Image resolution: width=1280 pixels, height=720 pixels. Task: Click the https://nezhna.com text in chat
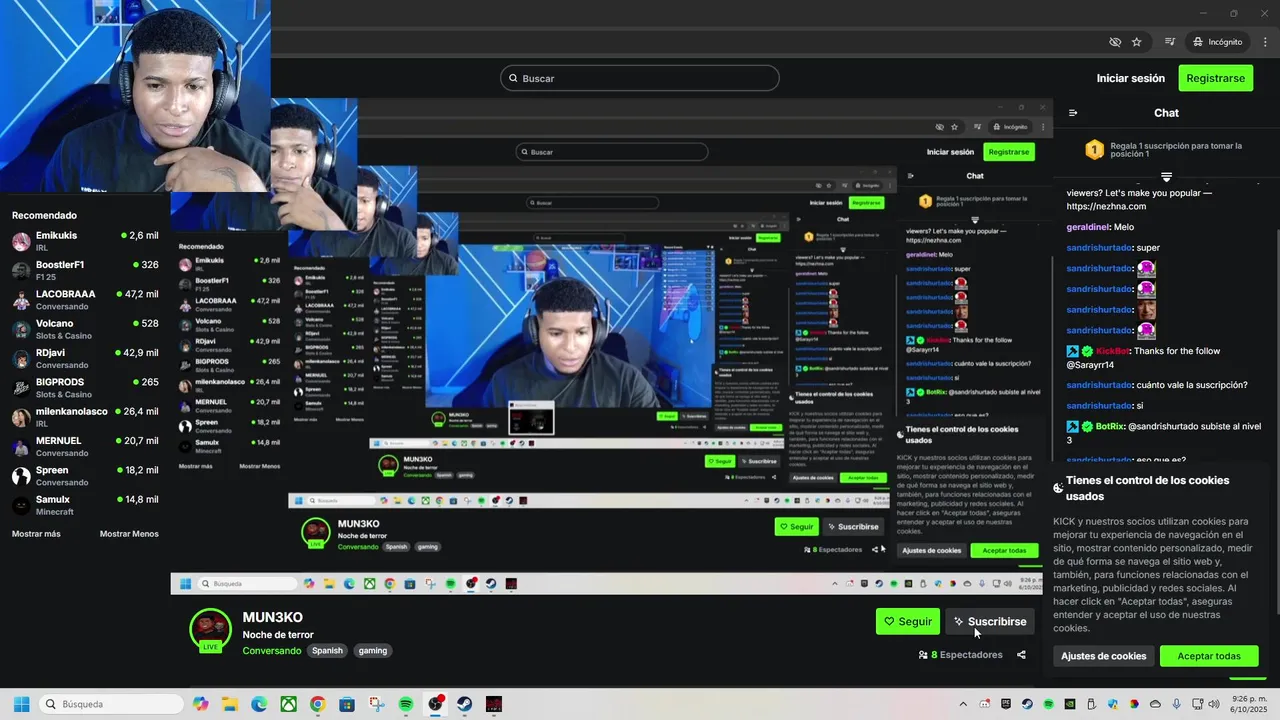[1107, 206]
